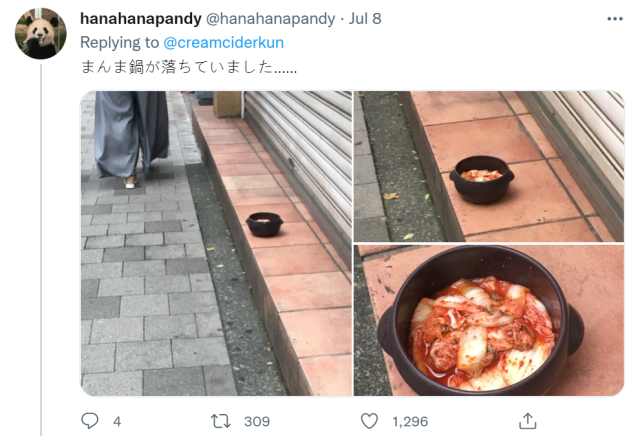The width and height of the screenshot is (640, 436).
Task: Open the panda profile avatar
Action: tap(40, 33)
